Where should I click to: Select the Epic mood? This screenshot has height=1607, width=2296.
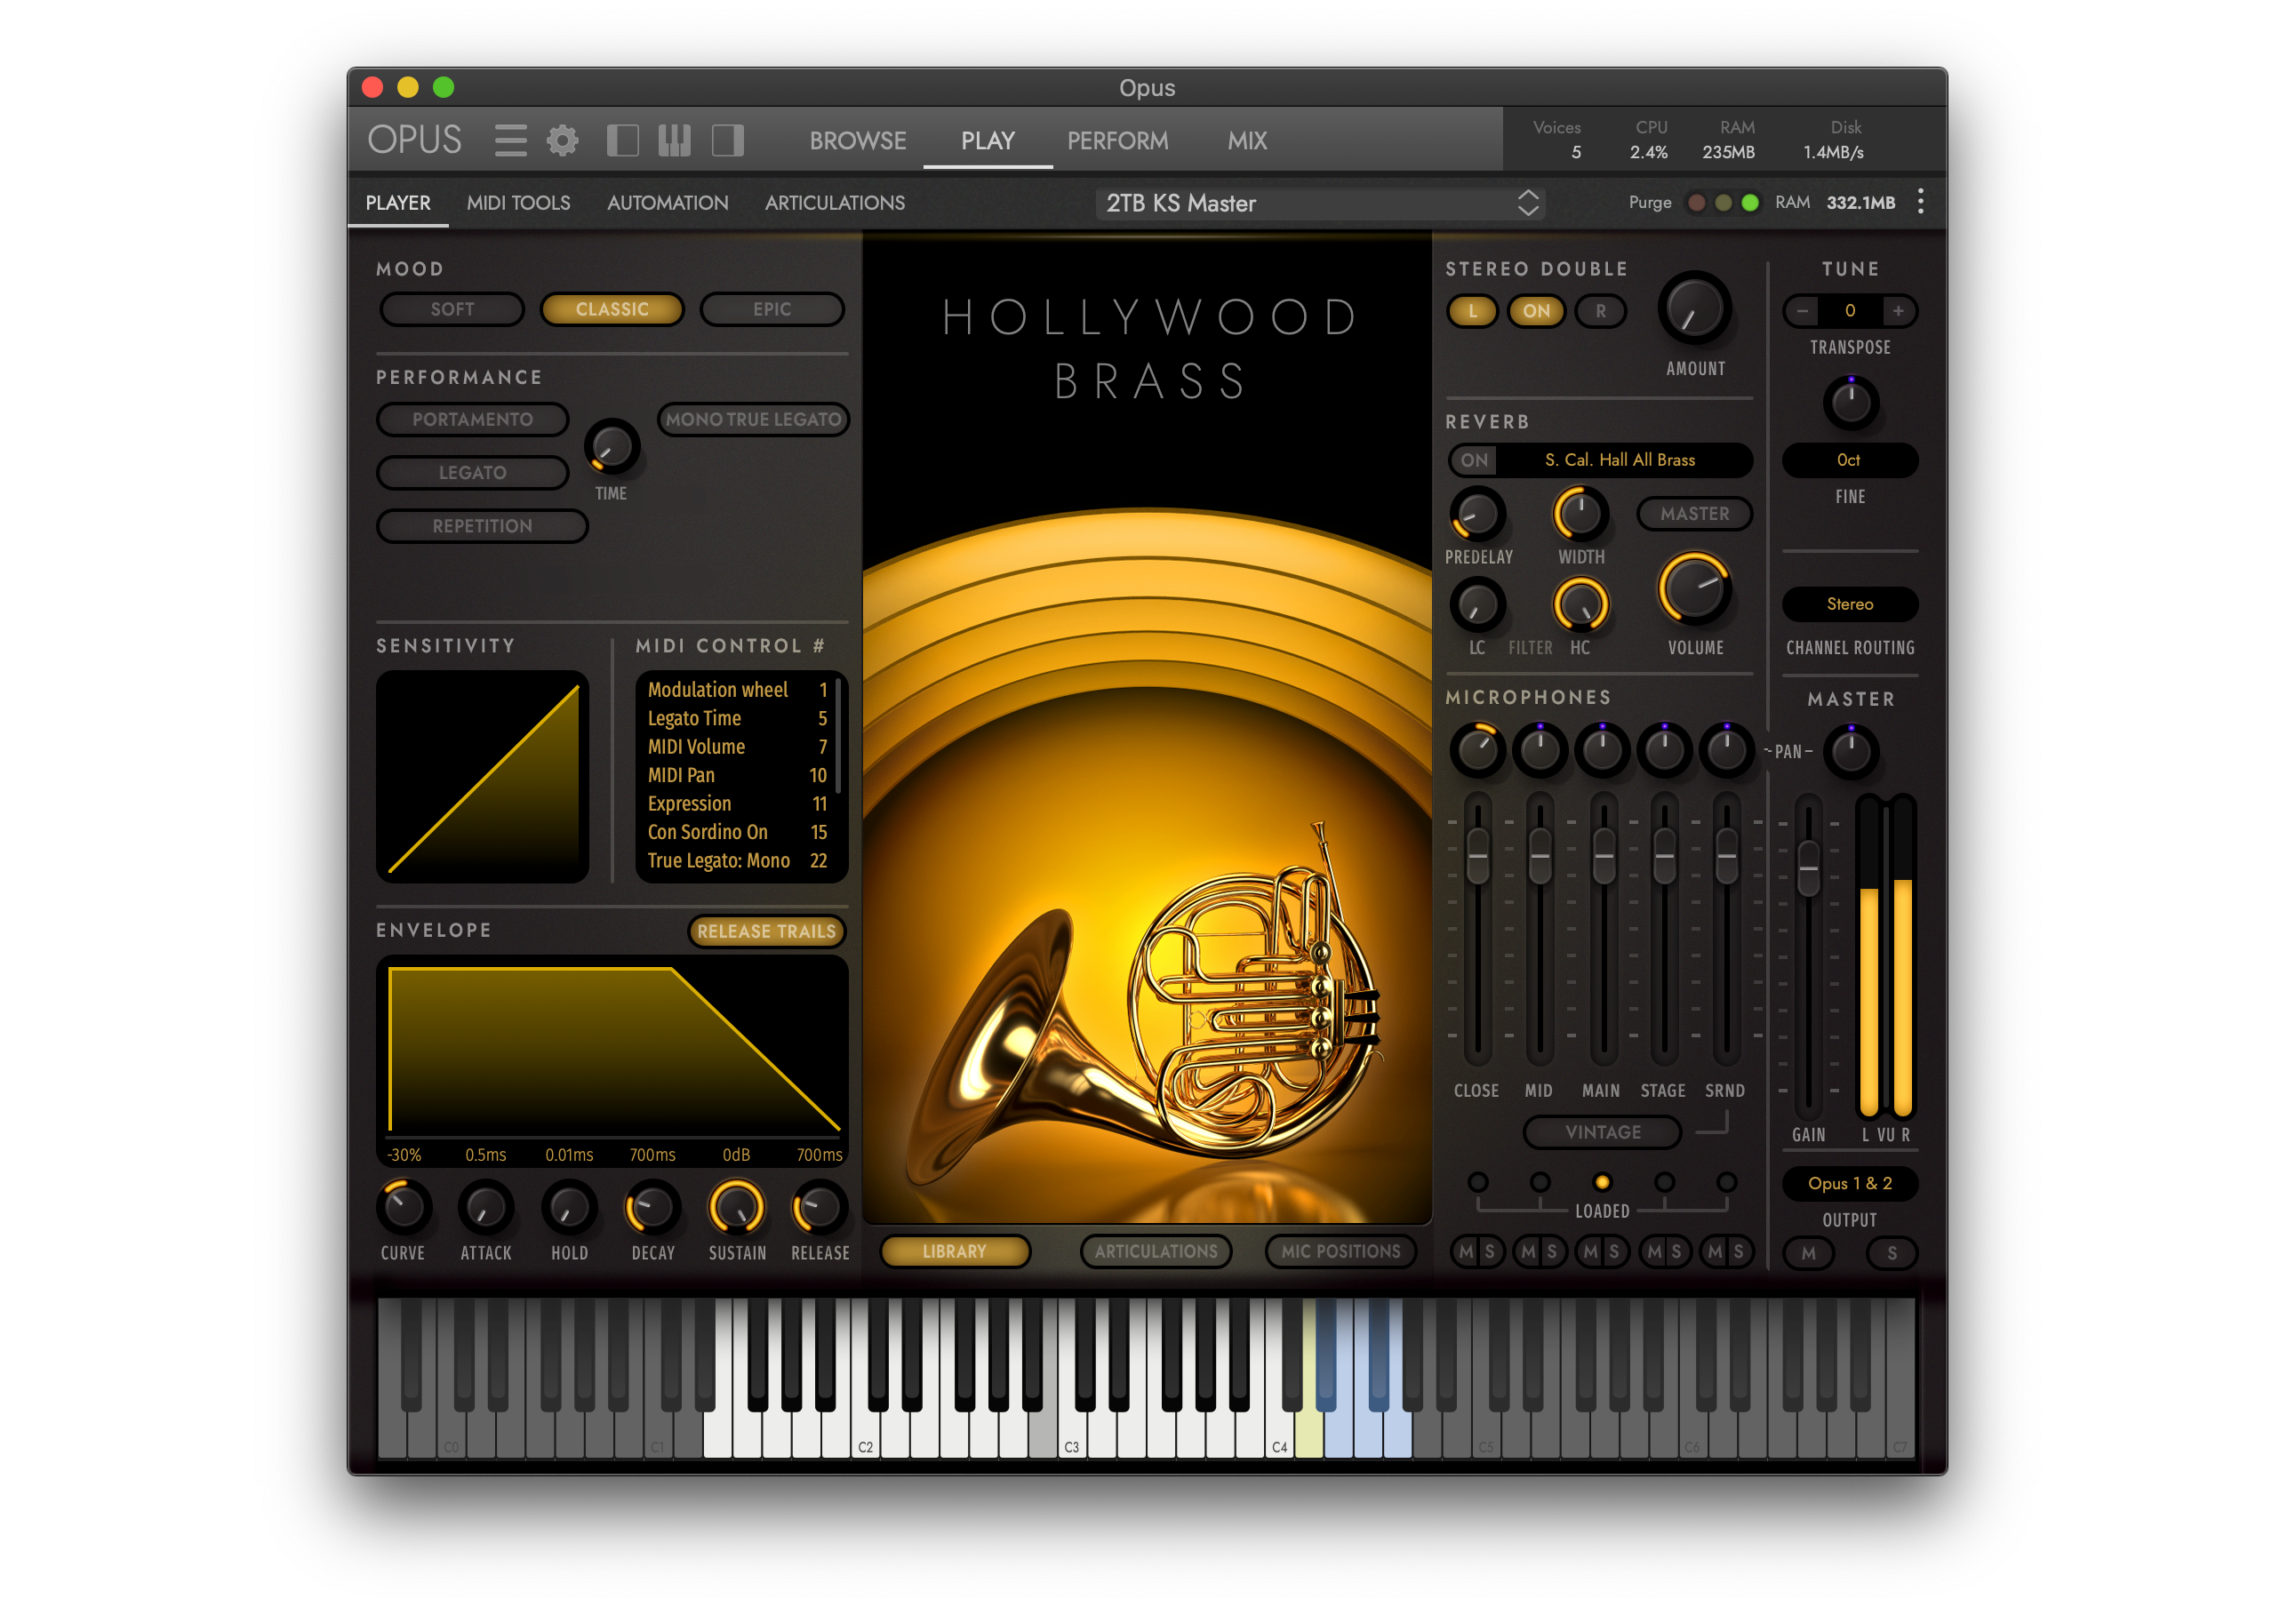pyautogui.click(x=772, y=309)
